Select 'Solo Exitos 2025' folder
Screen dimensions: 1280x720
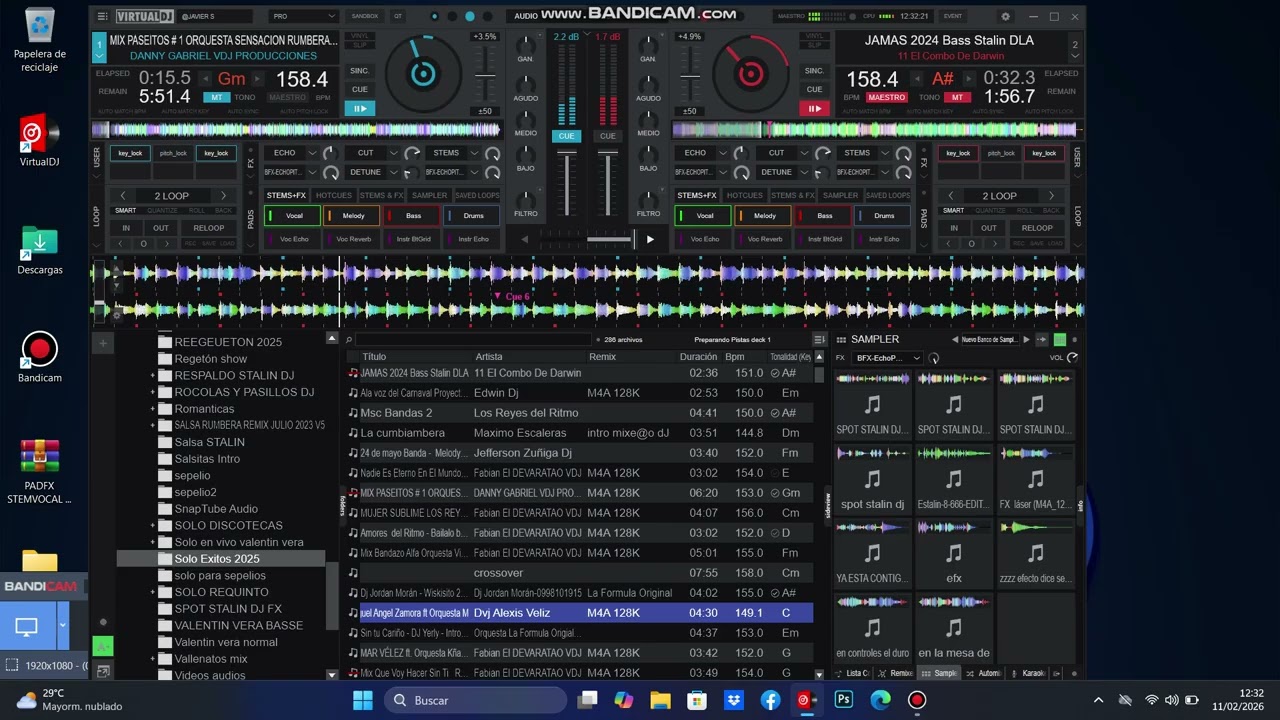pyautogui.click(x=216, y=559)
